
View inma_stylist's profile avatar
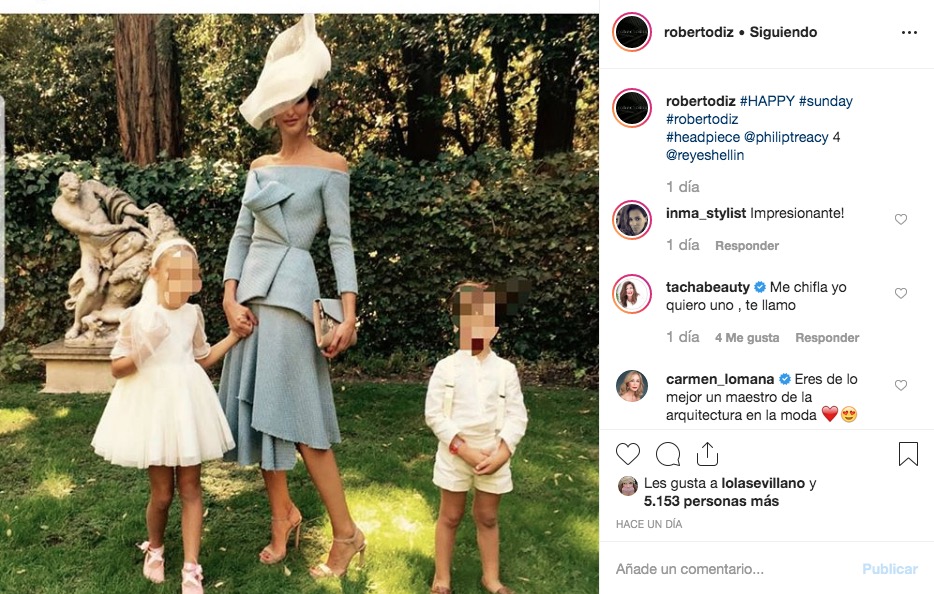632,220
